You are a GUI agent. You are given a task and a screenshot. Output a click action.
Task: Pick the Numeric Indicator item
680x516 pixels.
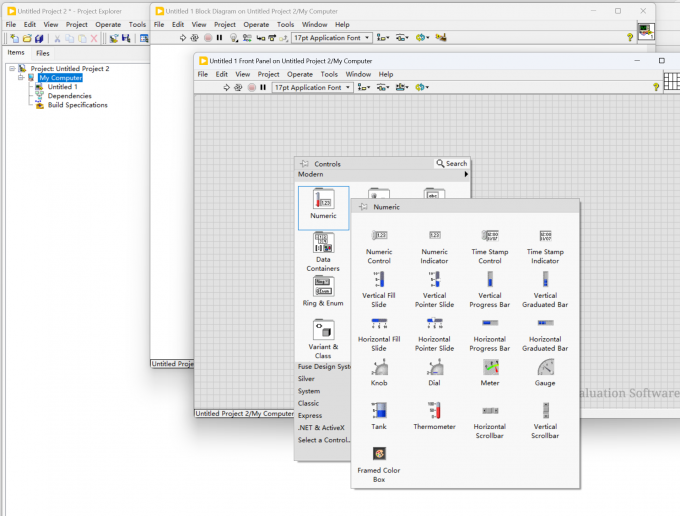tap(434, 247)
